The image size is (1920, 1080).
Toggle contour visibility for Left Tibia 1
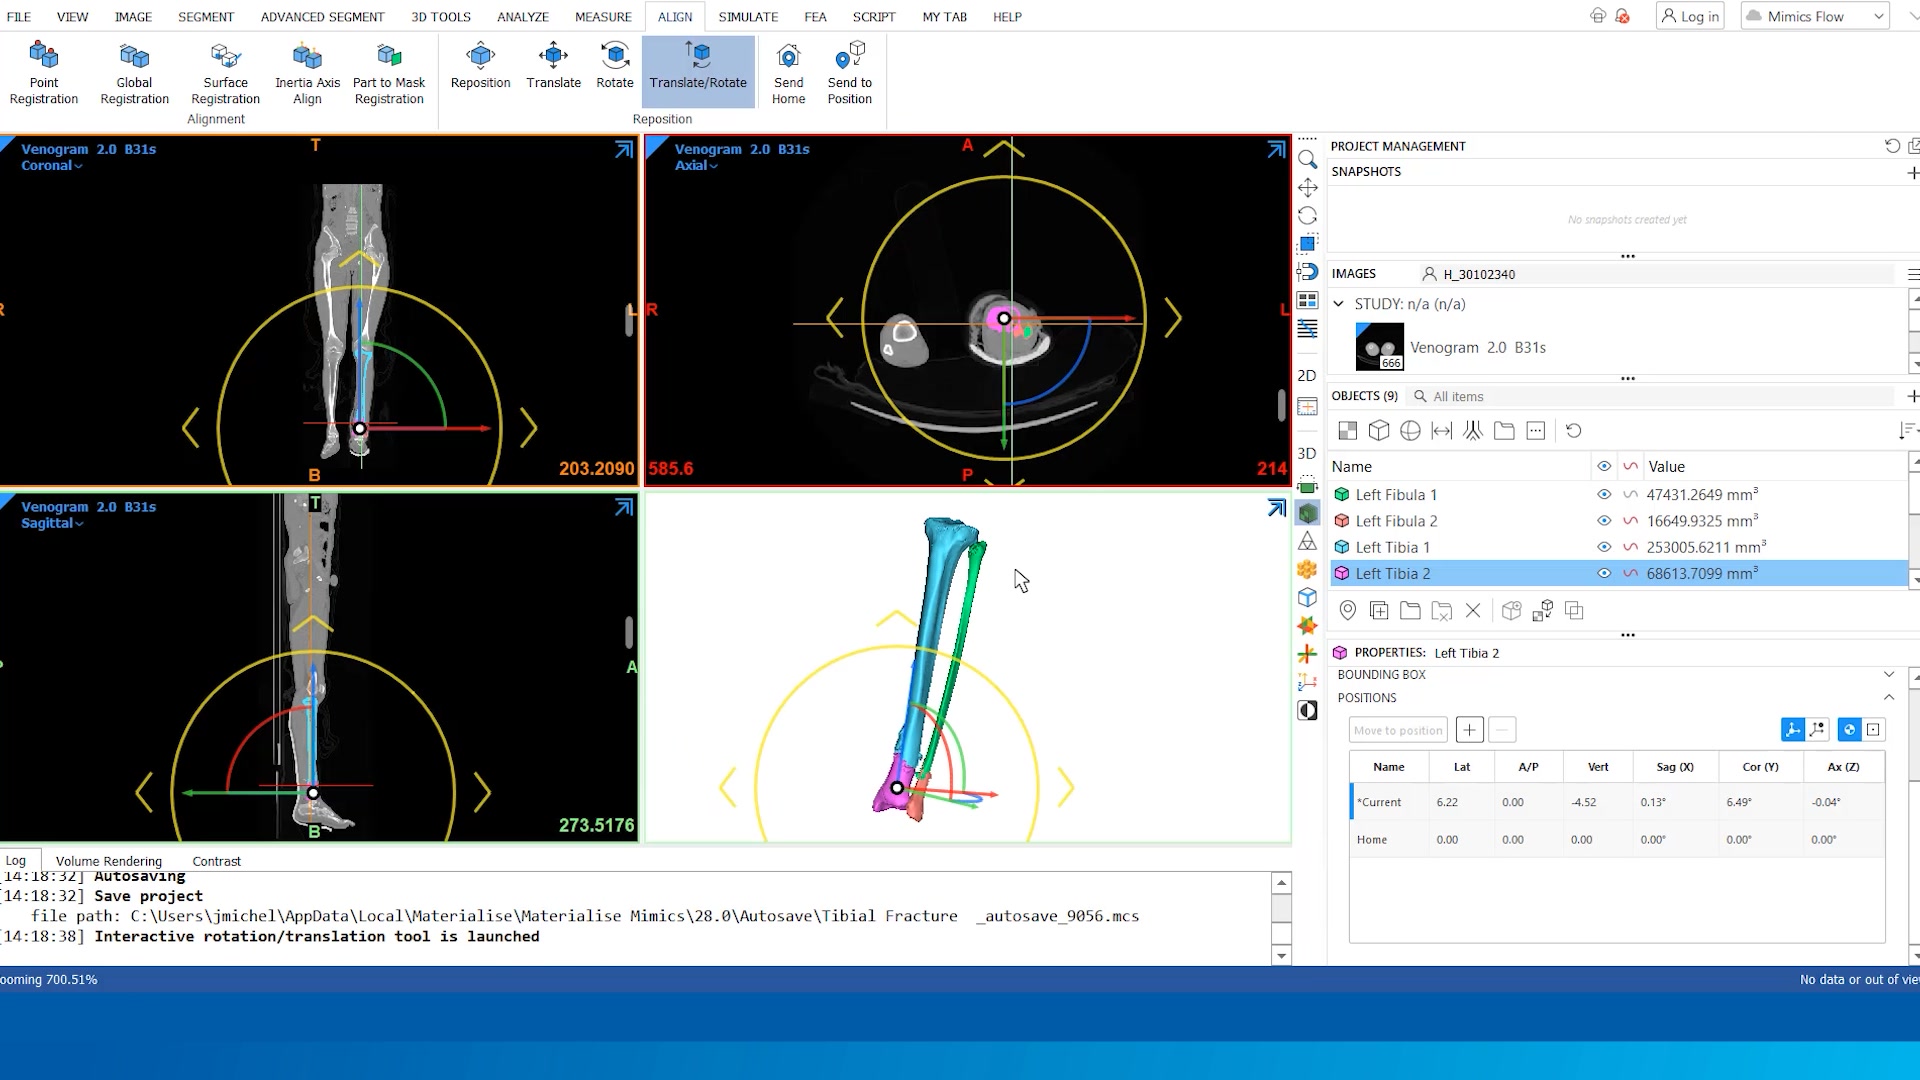point(1630,547)
